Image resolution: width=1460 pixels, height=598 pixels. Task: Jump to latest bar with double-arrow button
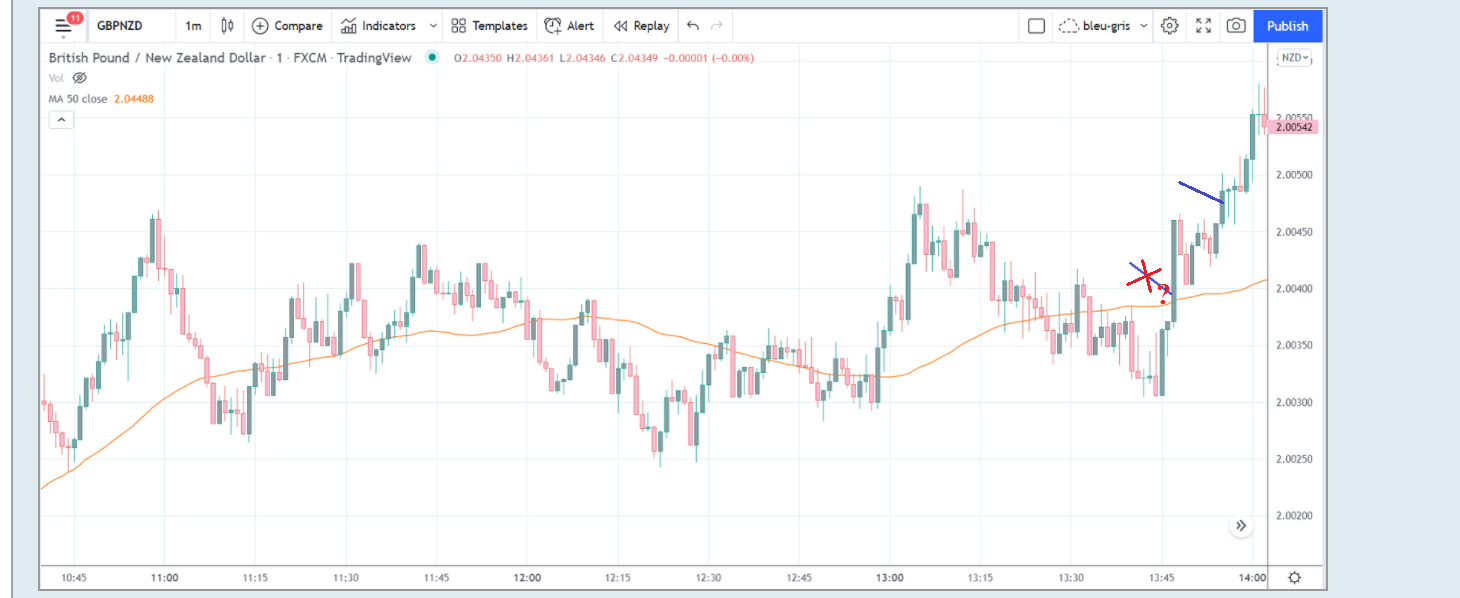1241,525
